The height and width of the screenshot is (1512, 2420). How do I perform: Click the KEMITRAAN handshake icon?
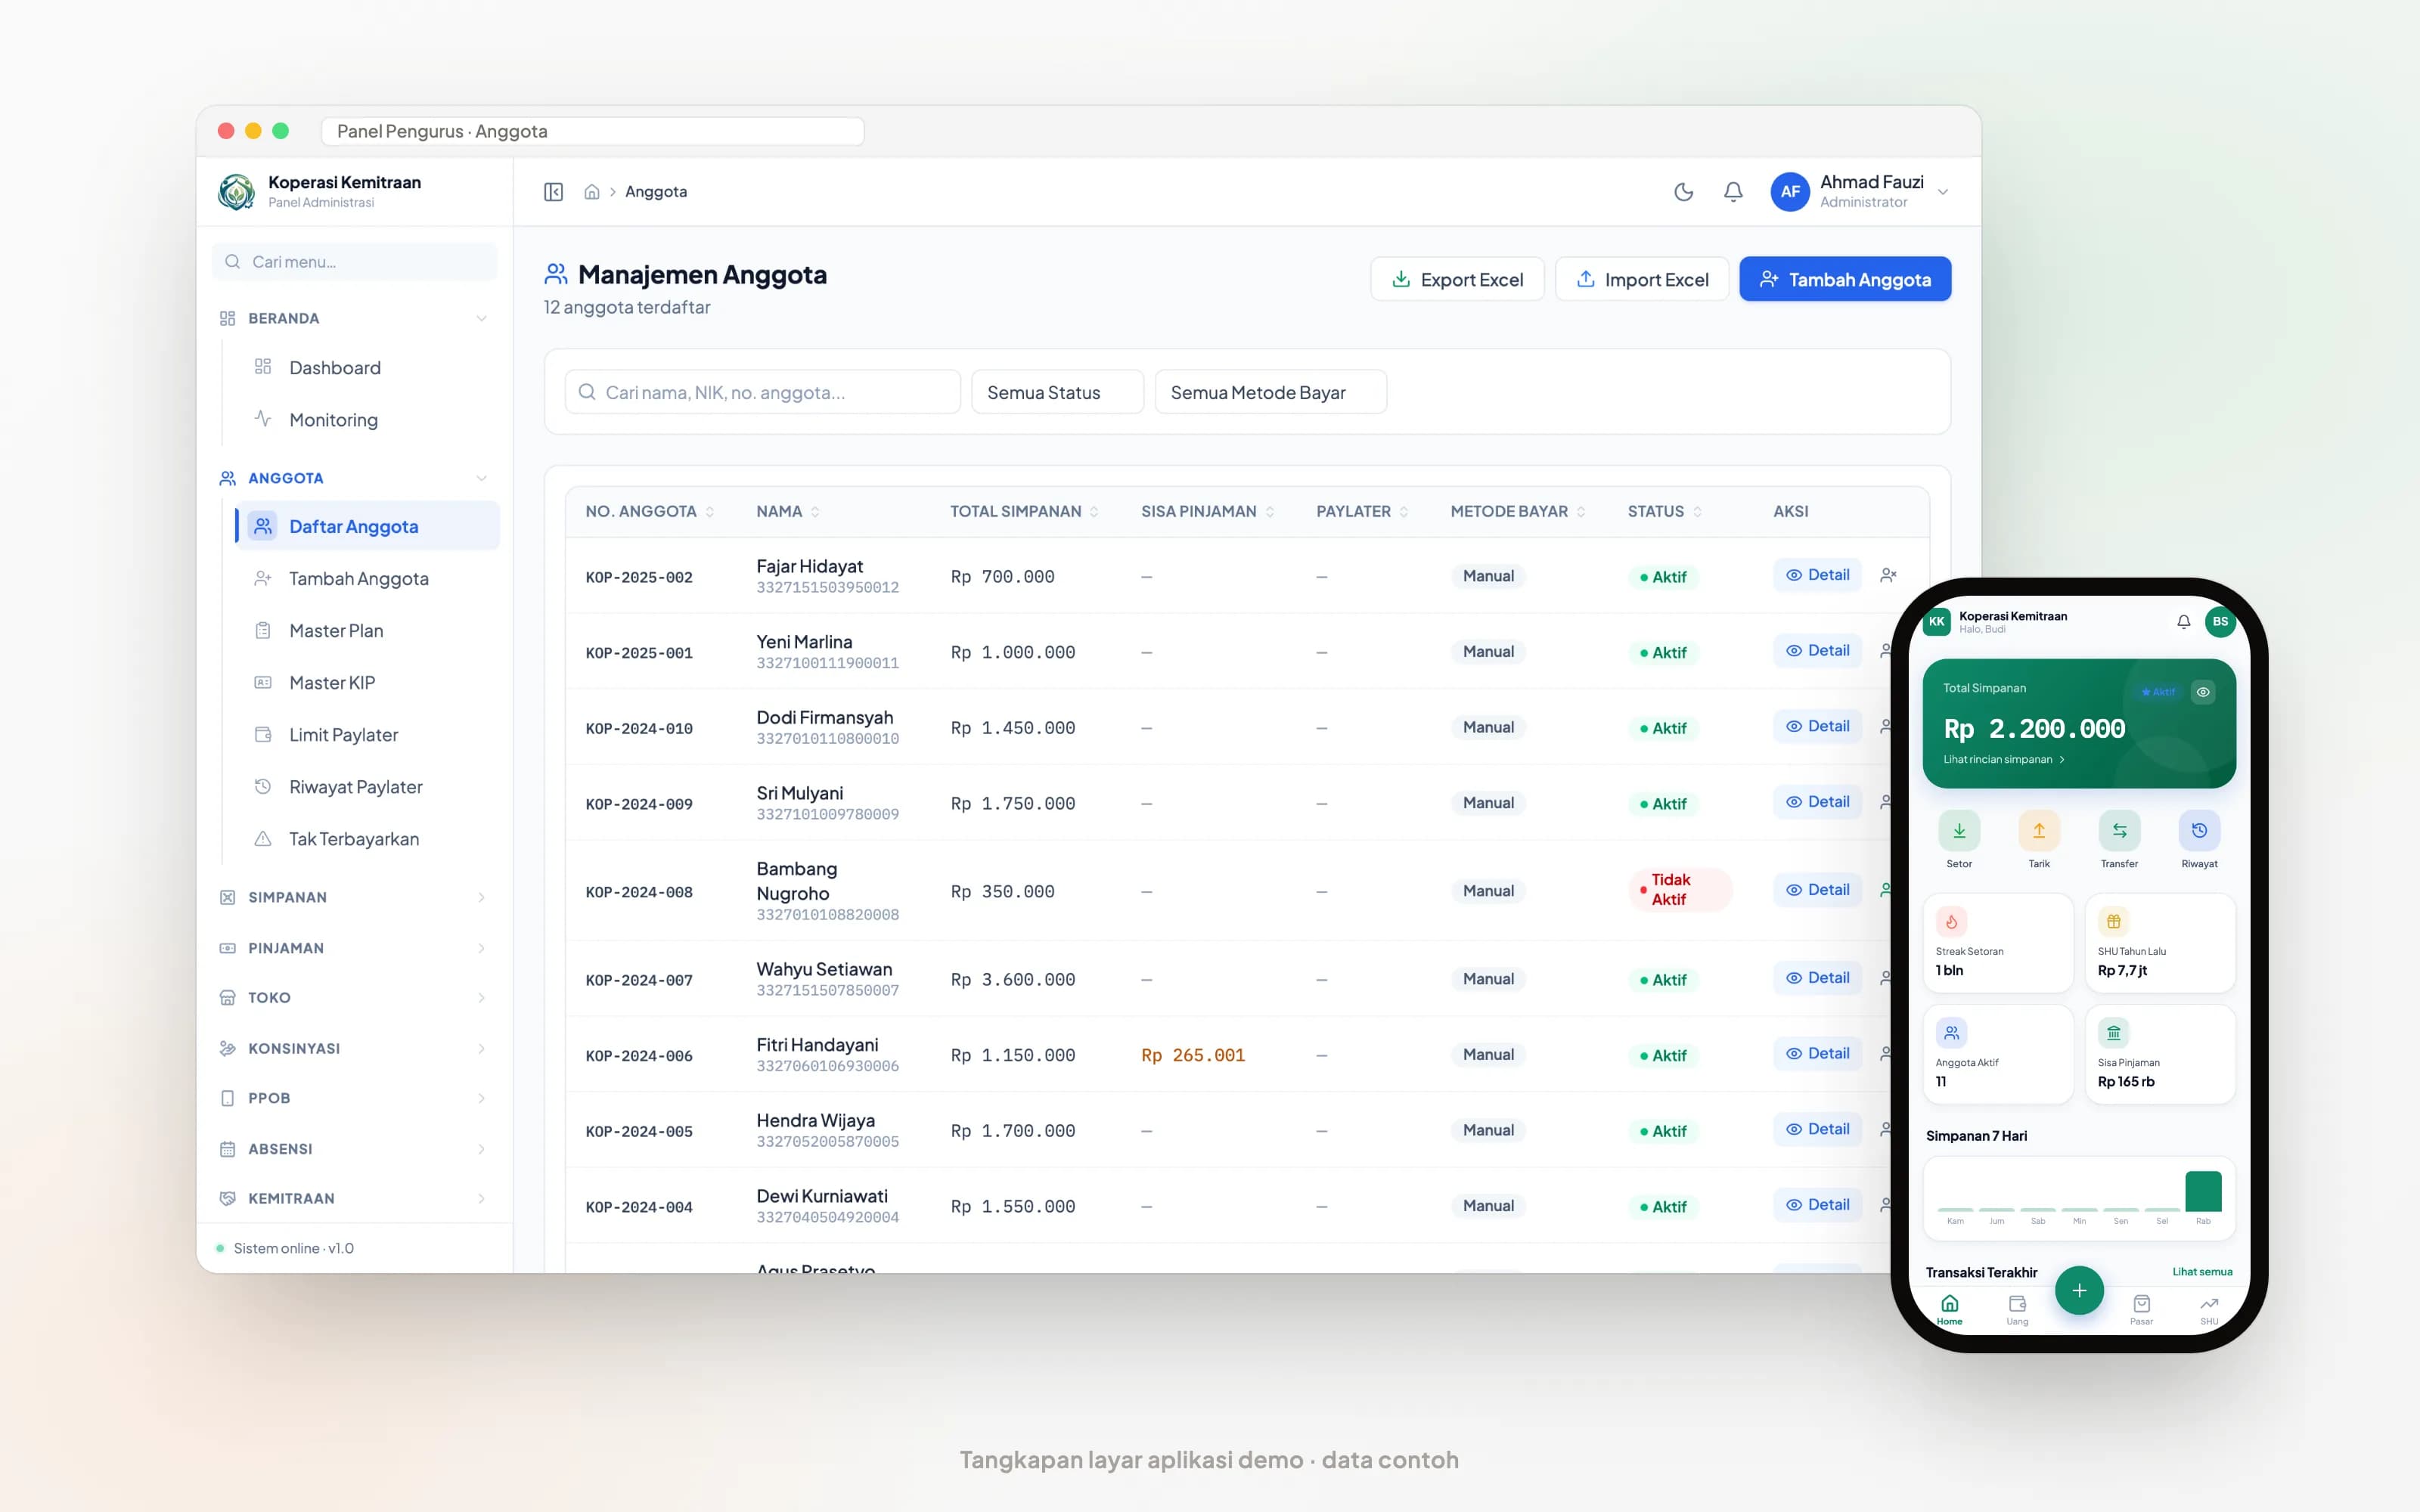click(228, 1198)
